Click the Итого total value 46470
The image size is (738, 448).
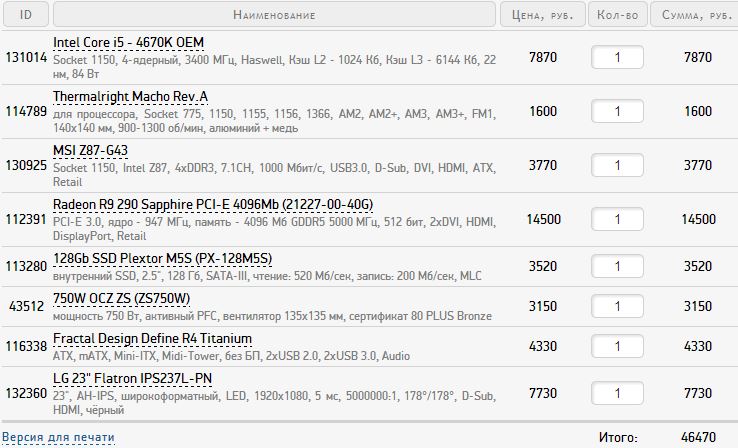click(x=698, y=437)
